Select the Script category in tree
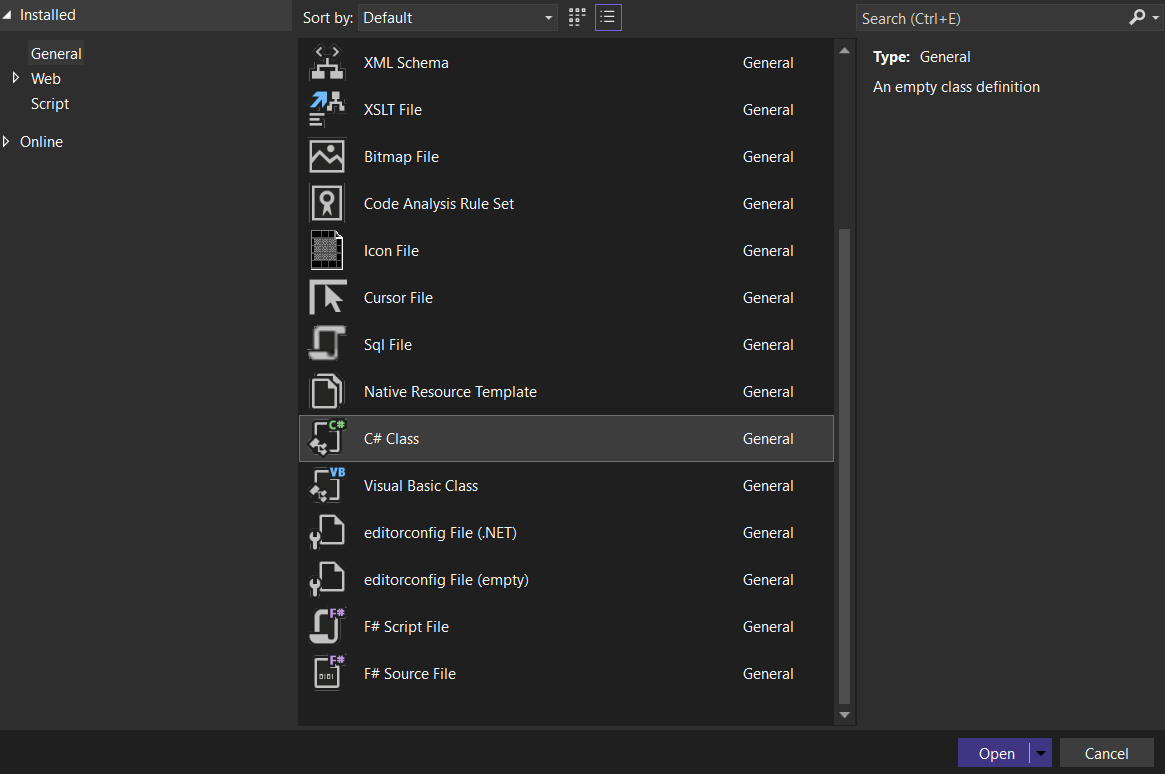Screen dimensions: 1165x774 [x=50, y=104]
